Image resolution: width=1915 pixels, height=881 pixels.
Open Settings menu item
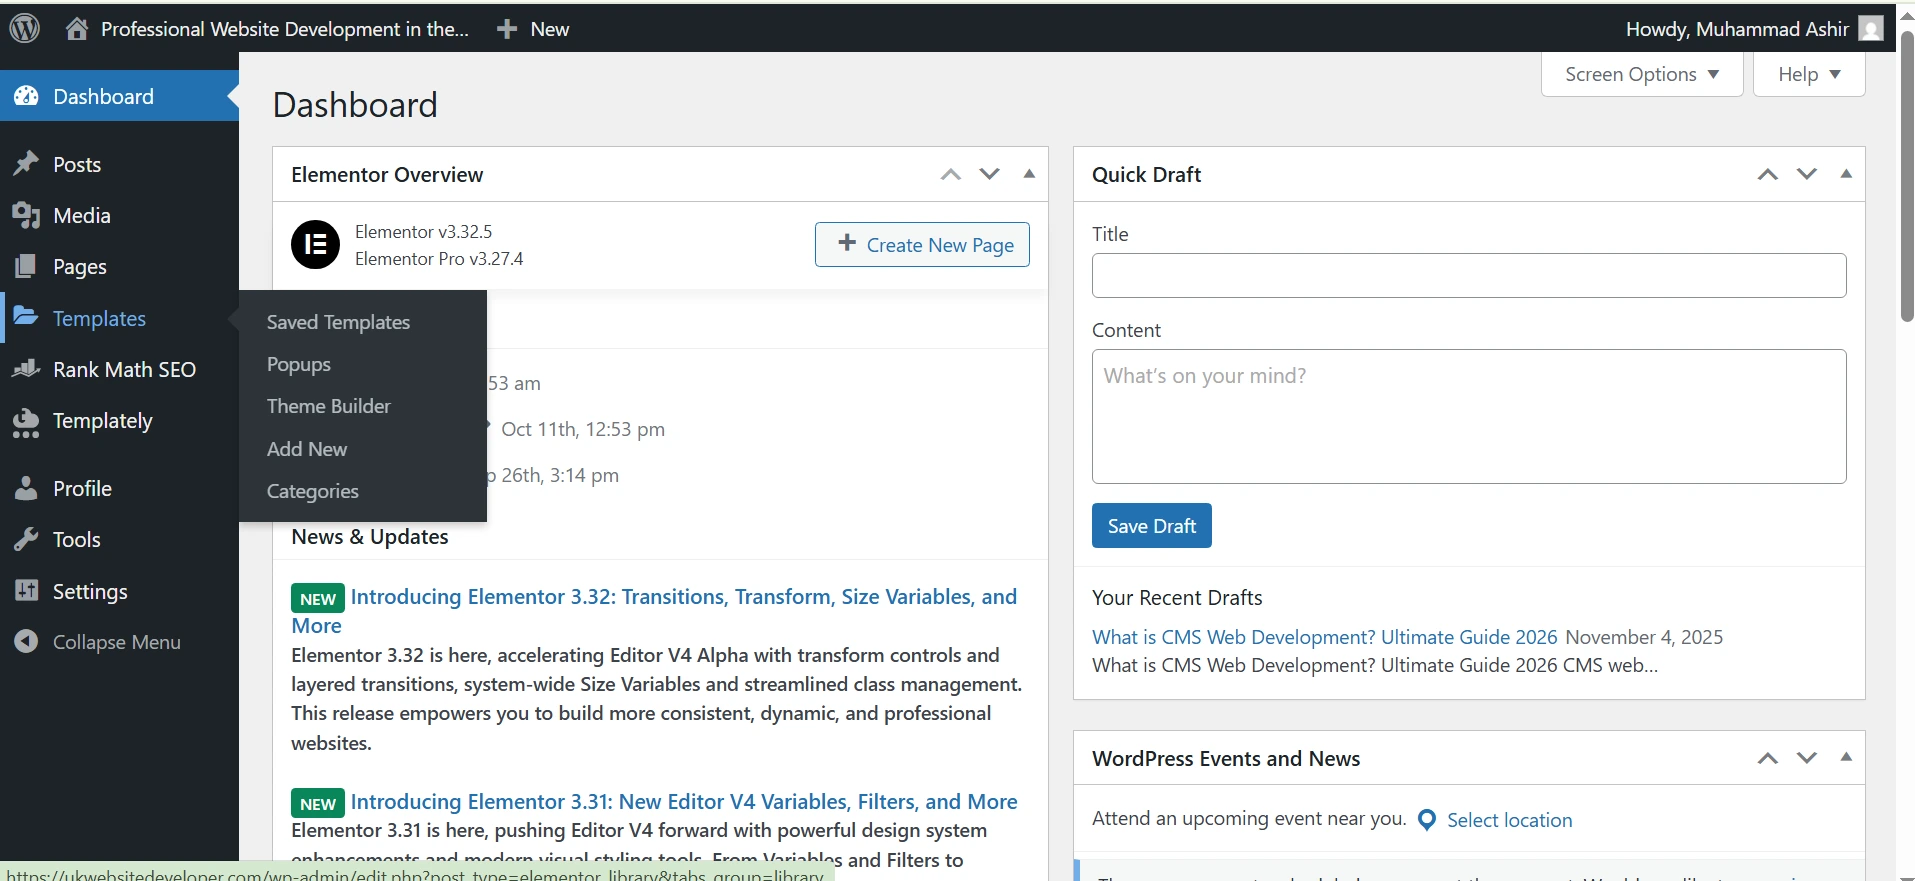click(x=119, y=591)
